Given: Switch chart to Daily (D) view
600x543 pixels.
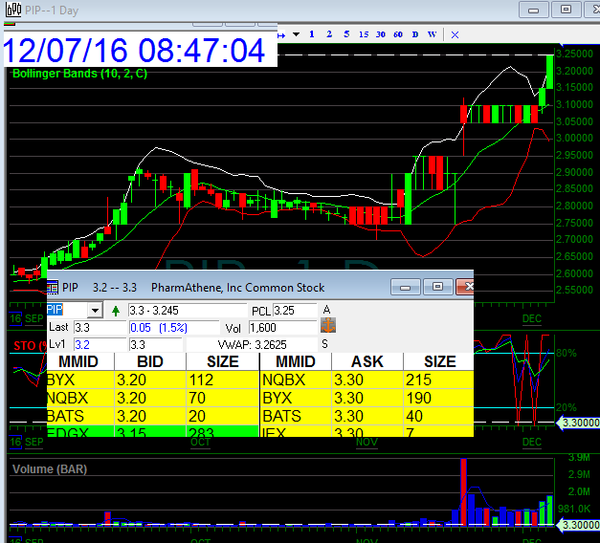Looking at the screenshot, I should pyautogui.click(x=416, y=33).
